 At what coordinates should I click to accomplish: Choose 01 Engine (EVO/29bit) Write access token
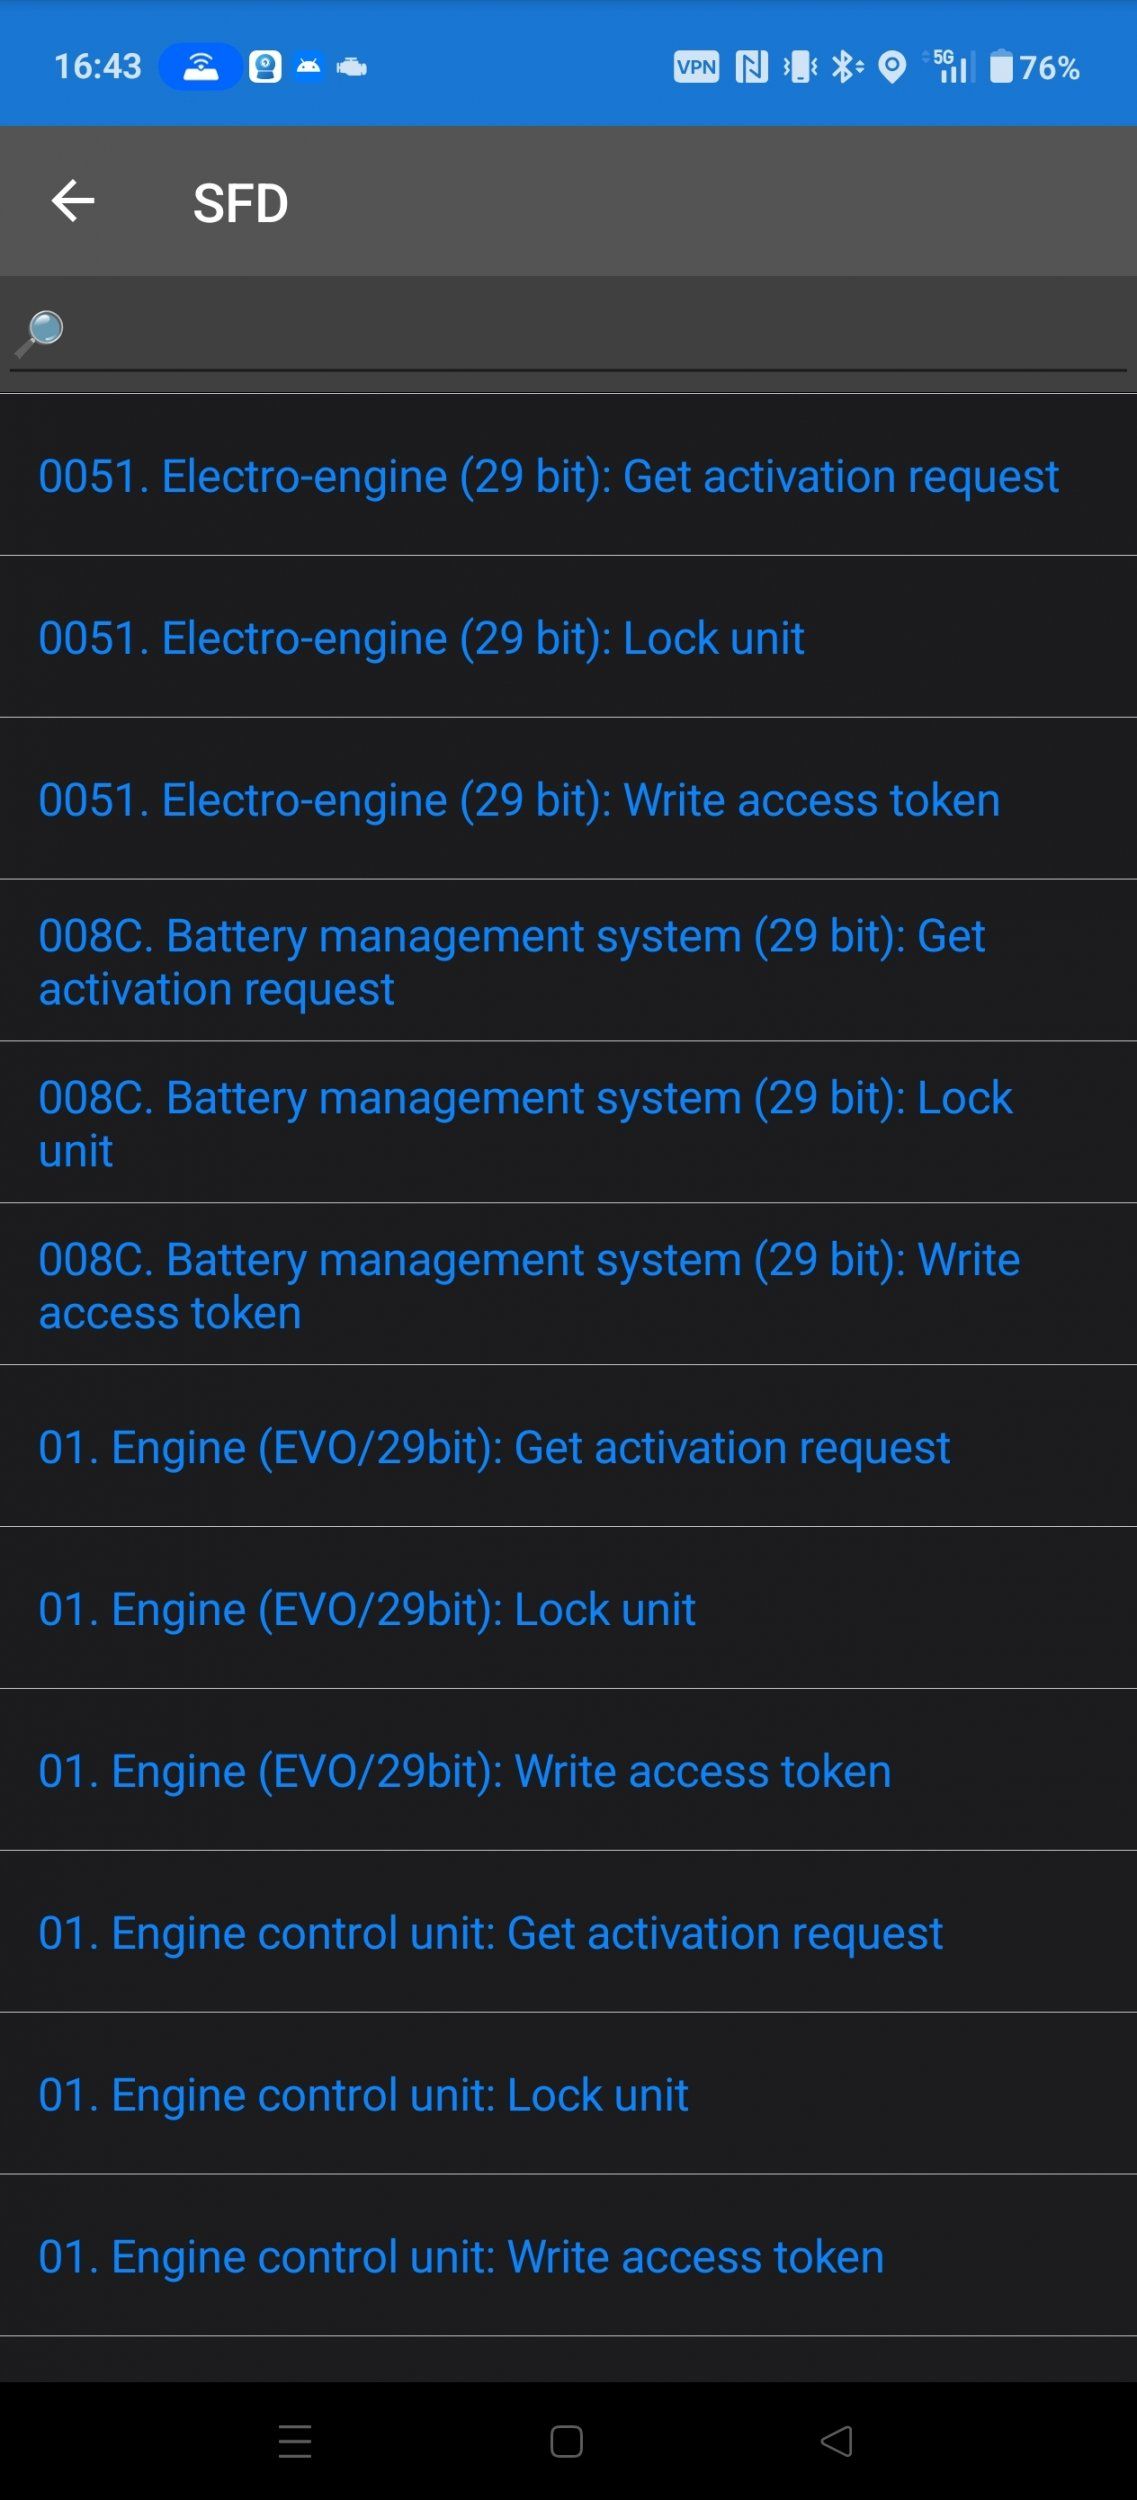[x=465, y=1772]
